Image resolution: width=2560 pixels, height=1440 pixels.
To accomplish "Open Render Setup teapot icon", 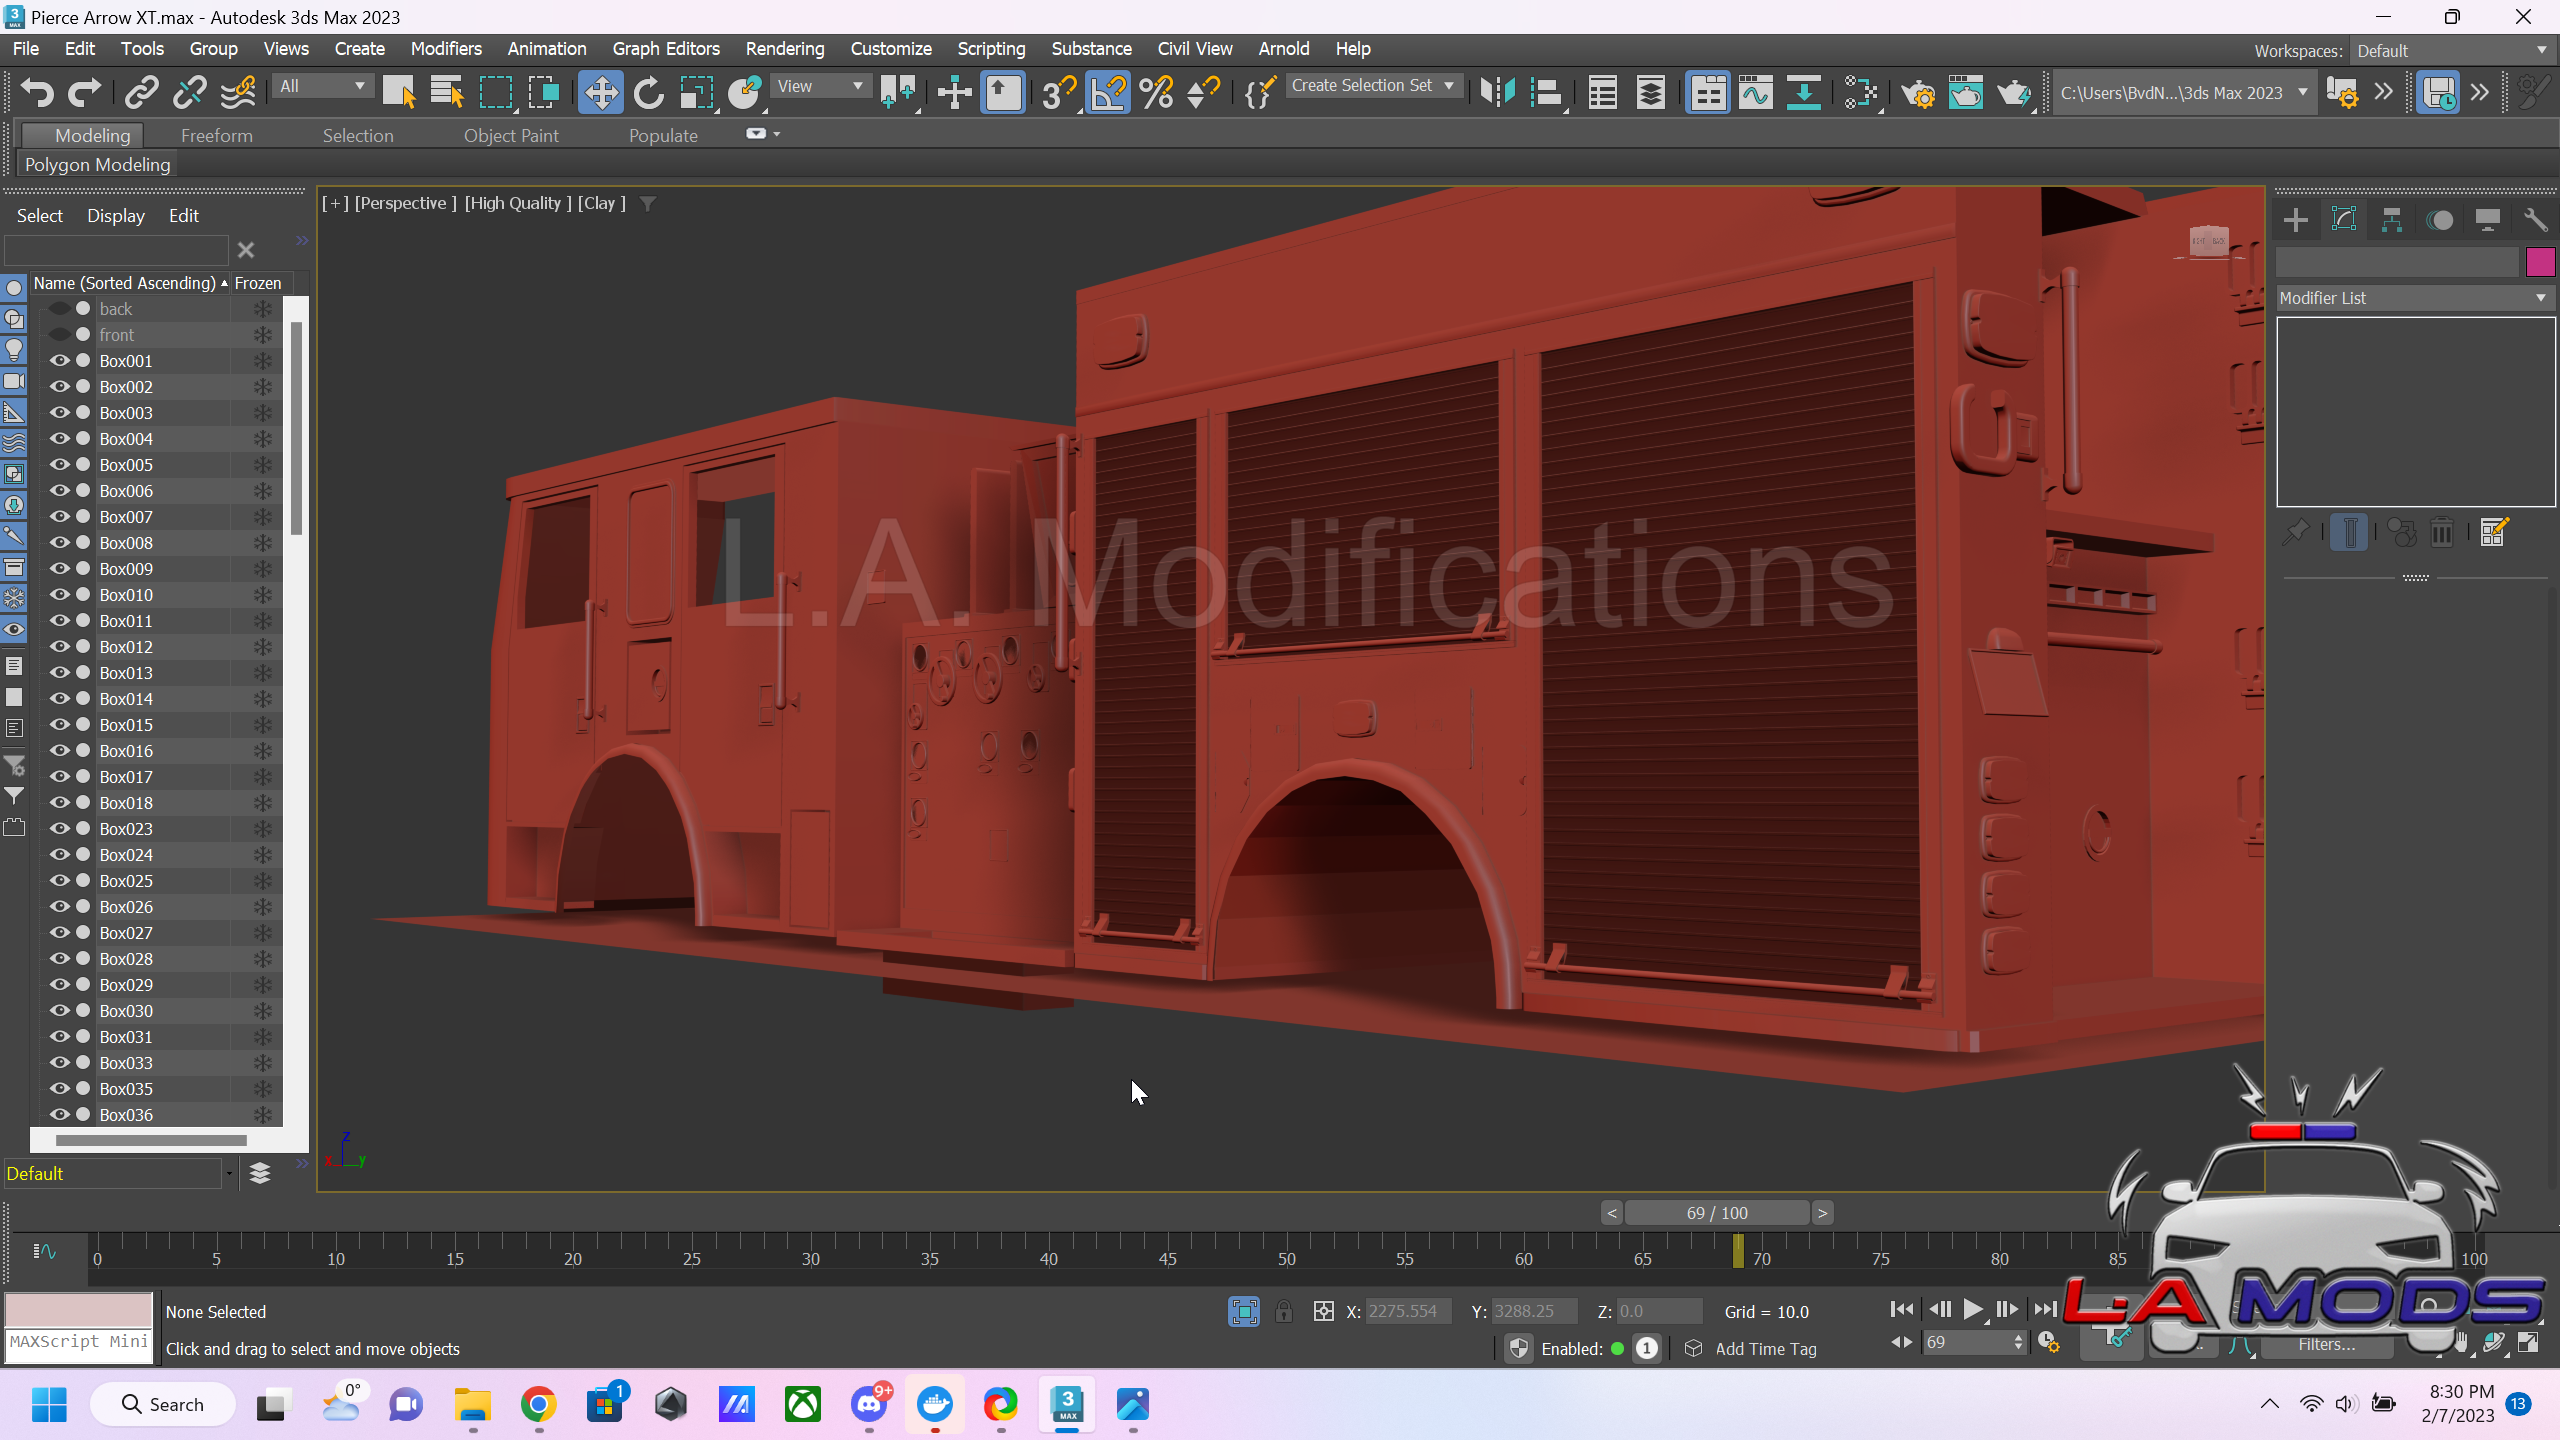I will (x=1918, y=93).
